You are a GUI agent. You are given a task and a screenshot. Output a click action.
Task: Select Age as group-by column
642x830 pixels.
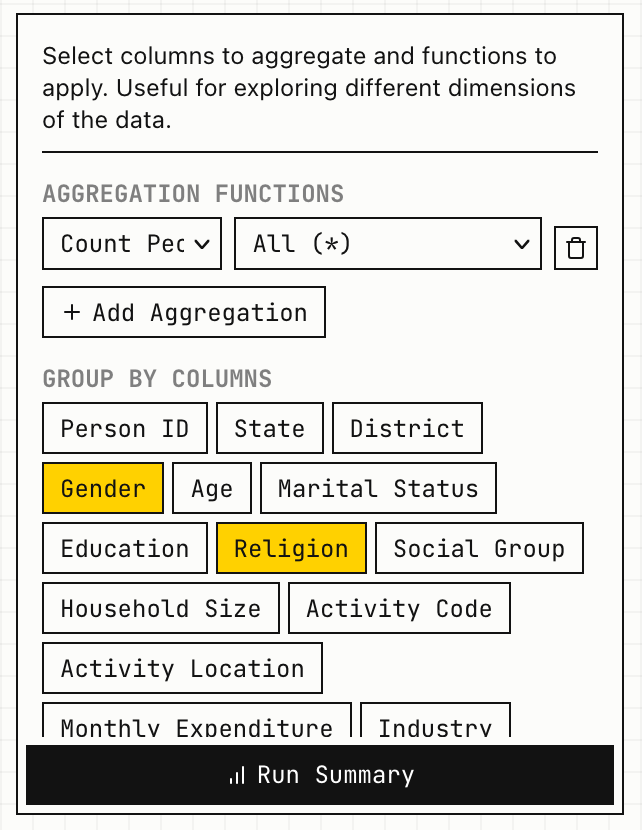[x=212, y=489]
